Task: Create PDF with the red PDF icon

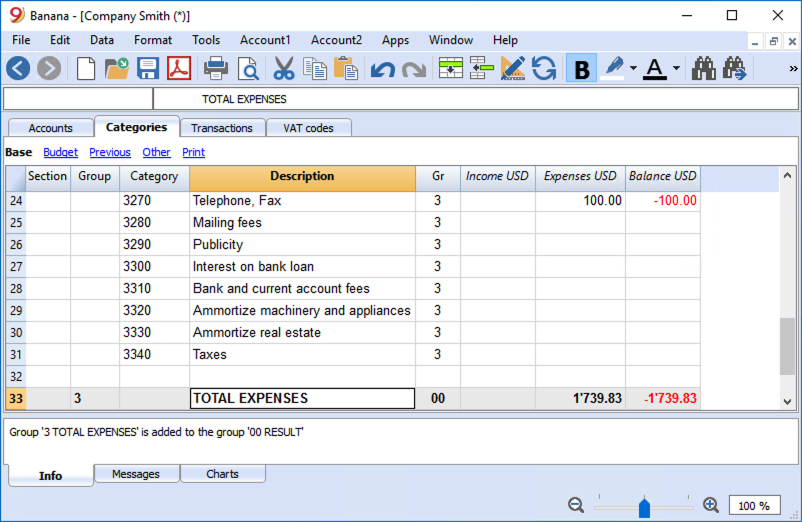Action: [179, 69]
